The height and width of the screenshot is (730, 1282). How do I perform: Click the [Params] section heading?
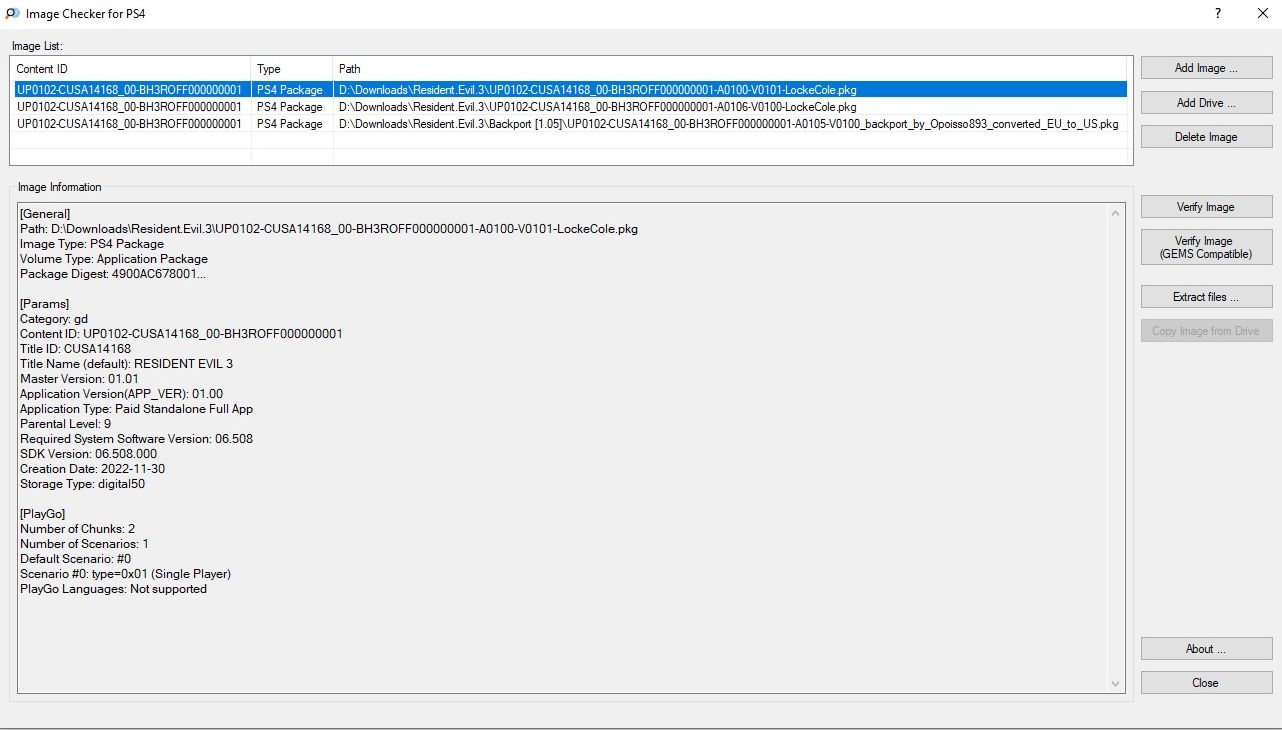[44, 304]
